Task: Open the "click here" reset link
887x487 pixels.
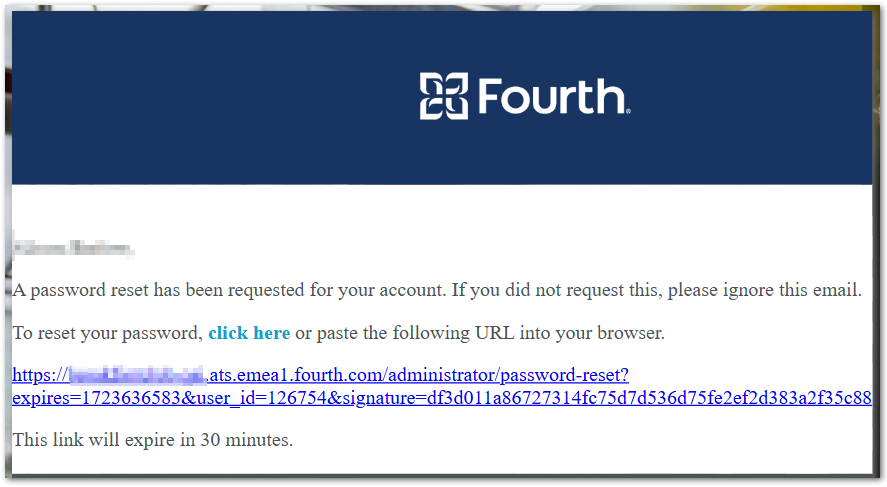Action: pyautogui.click(x=249, y=333)
